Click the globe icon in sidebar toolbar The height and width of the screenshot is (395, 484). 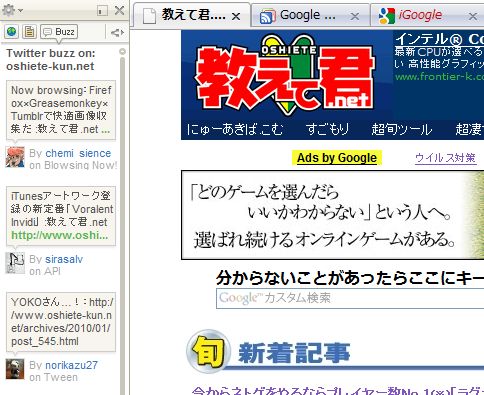click(x=11, y=32)
